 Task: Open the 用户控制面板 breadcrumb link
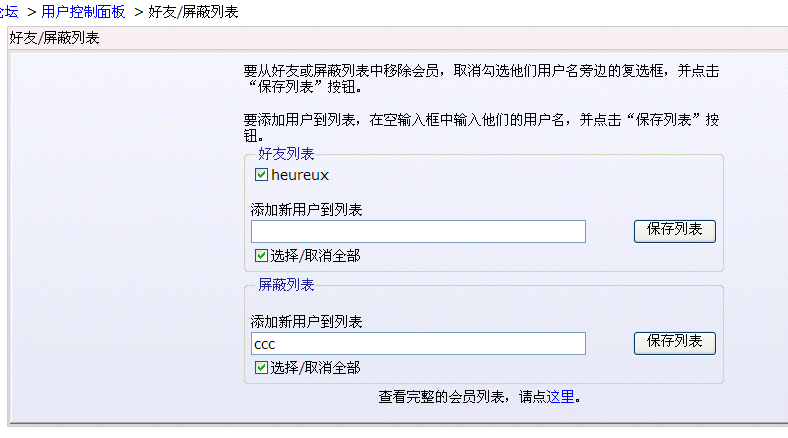(83, 11)
